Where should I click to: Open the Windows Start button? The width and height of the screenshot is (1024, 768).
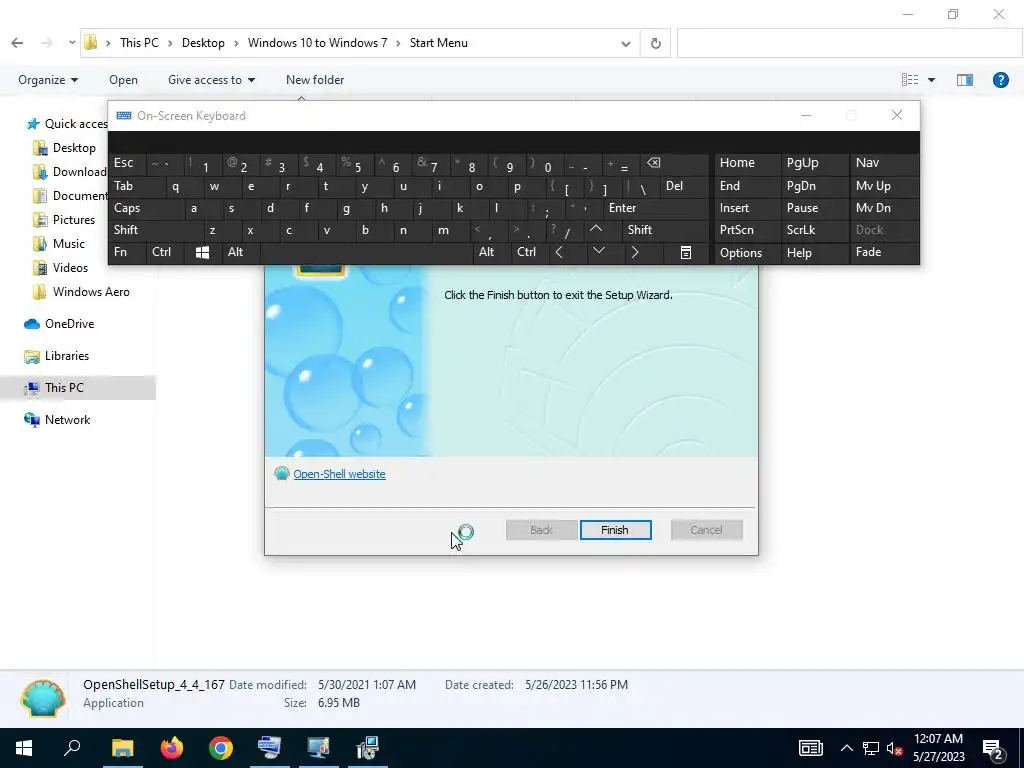pos(24,748)
